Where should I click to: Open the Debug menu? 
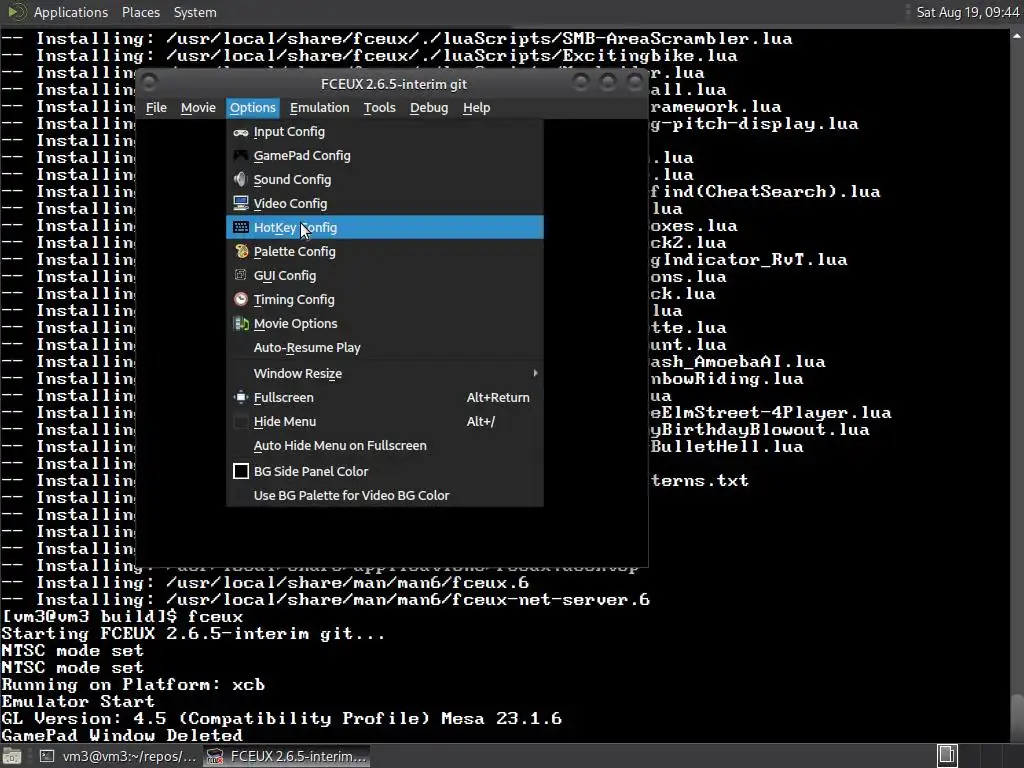(429, 108)
